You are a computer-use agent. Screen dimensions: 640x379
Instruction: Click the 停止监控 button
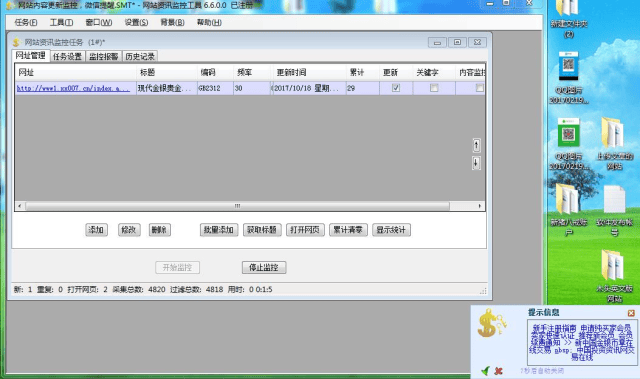pos(264,268)
